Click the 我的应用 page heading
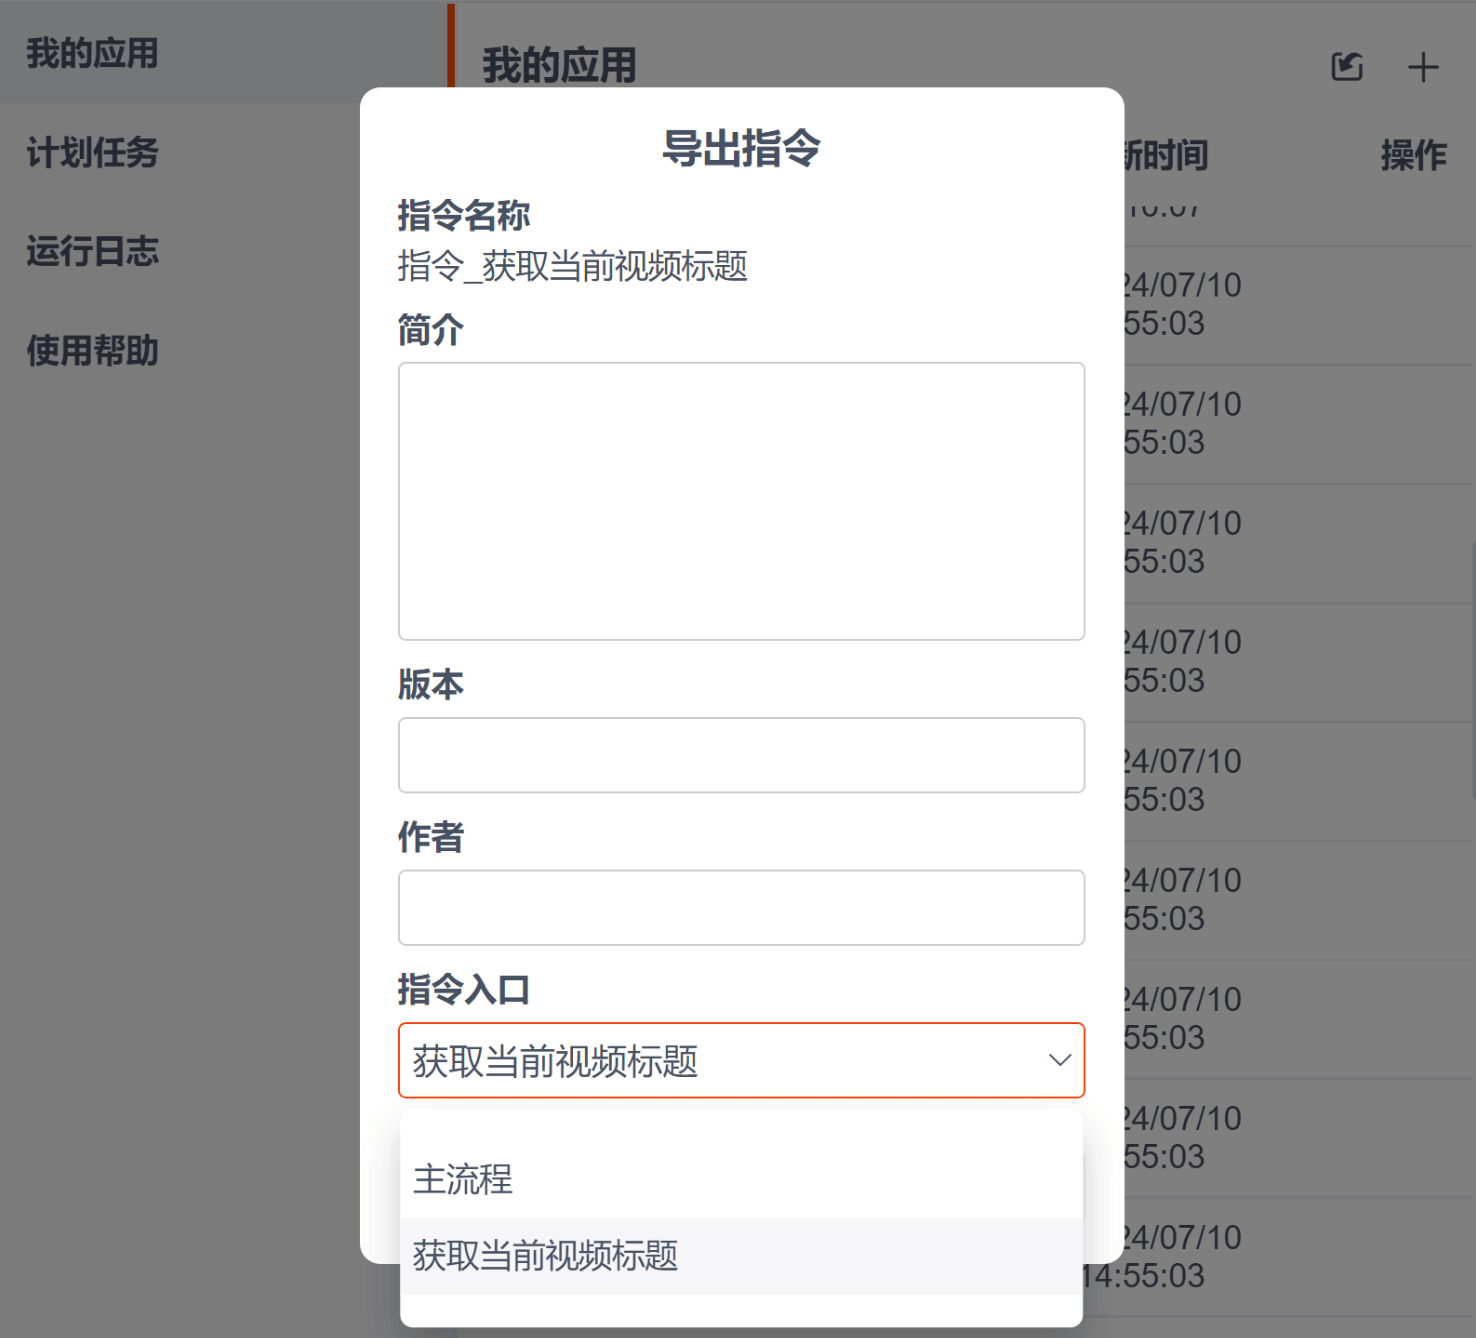 click(559, 66)
